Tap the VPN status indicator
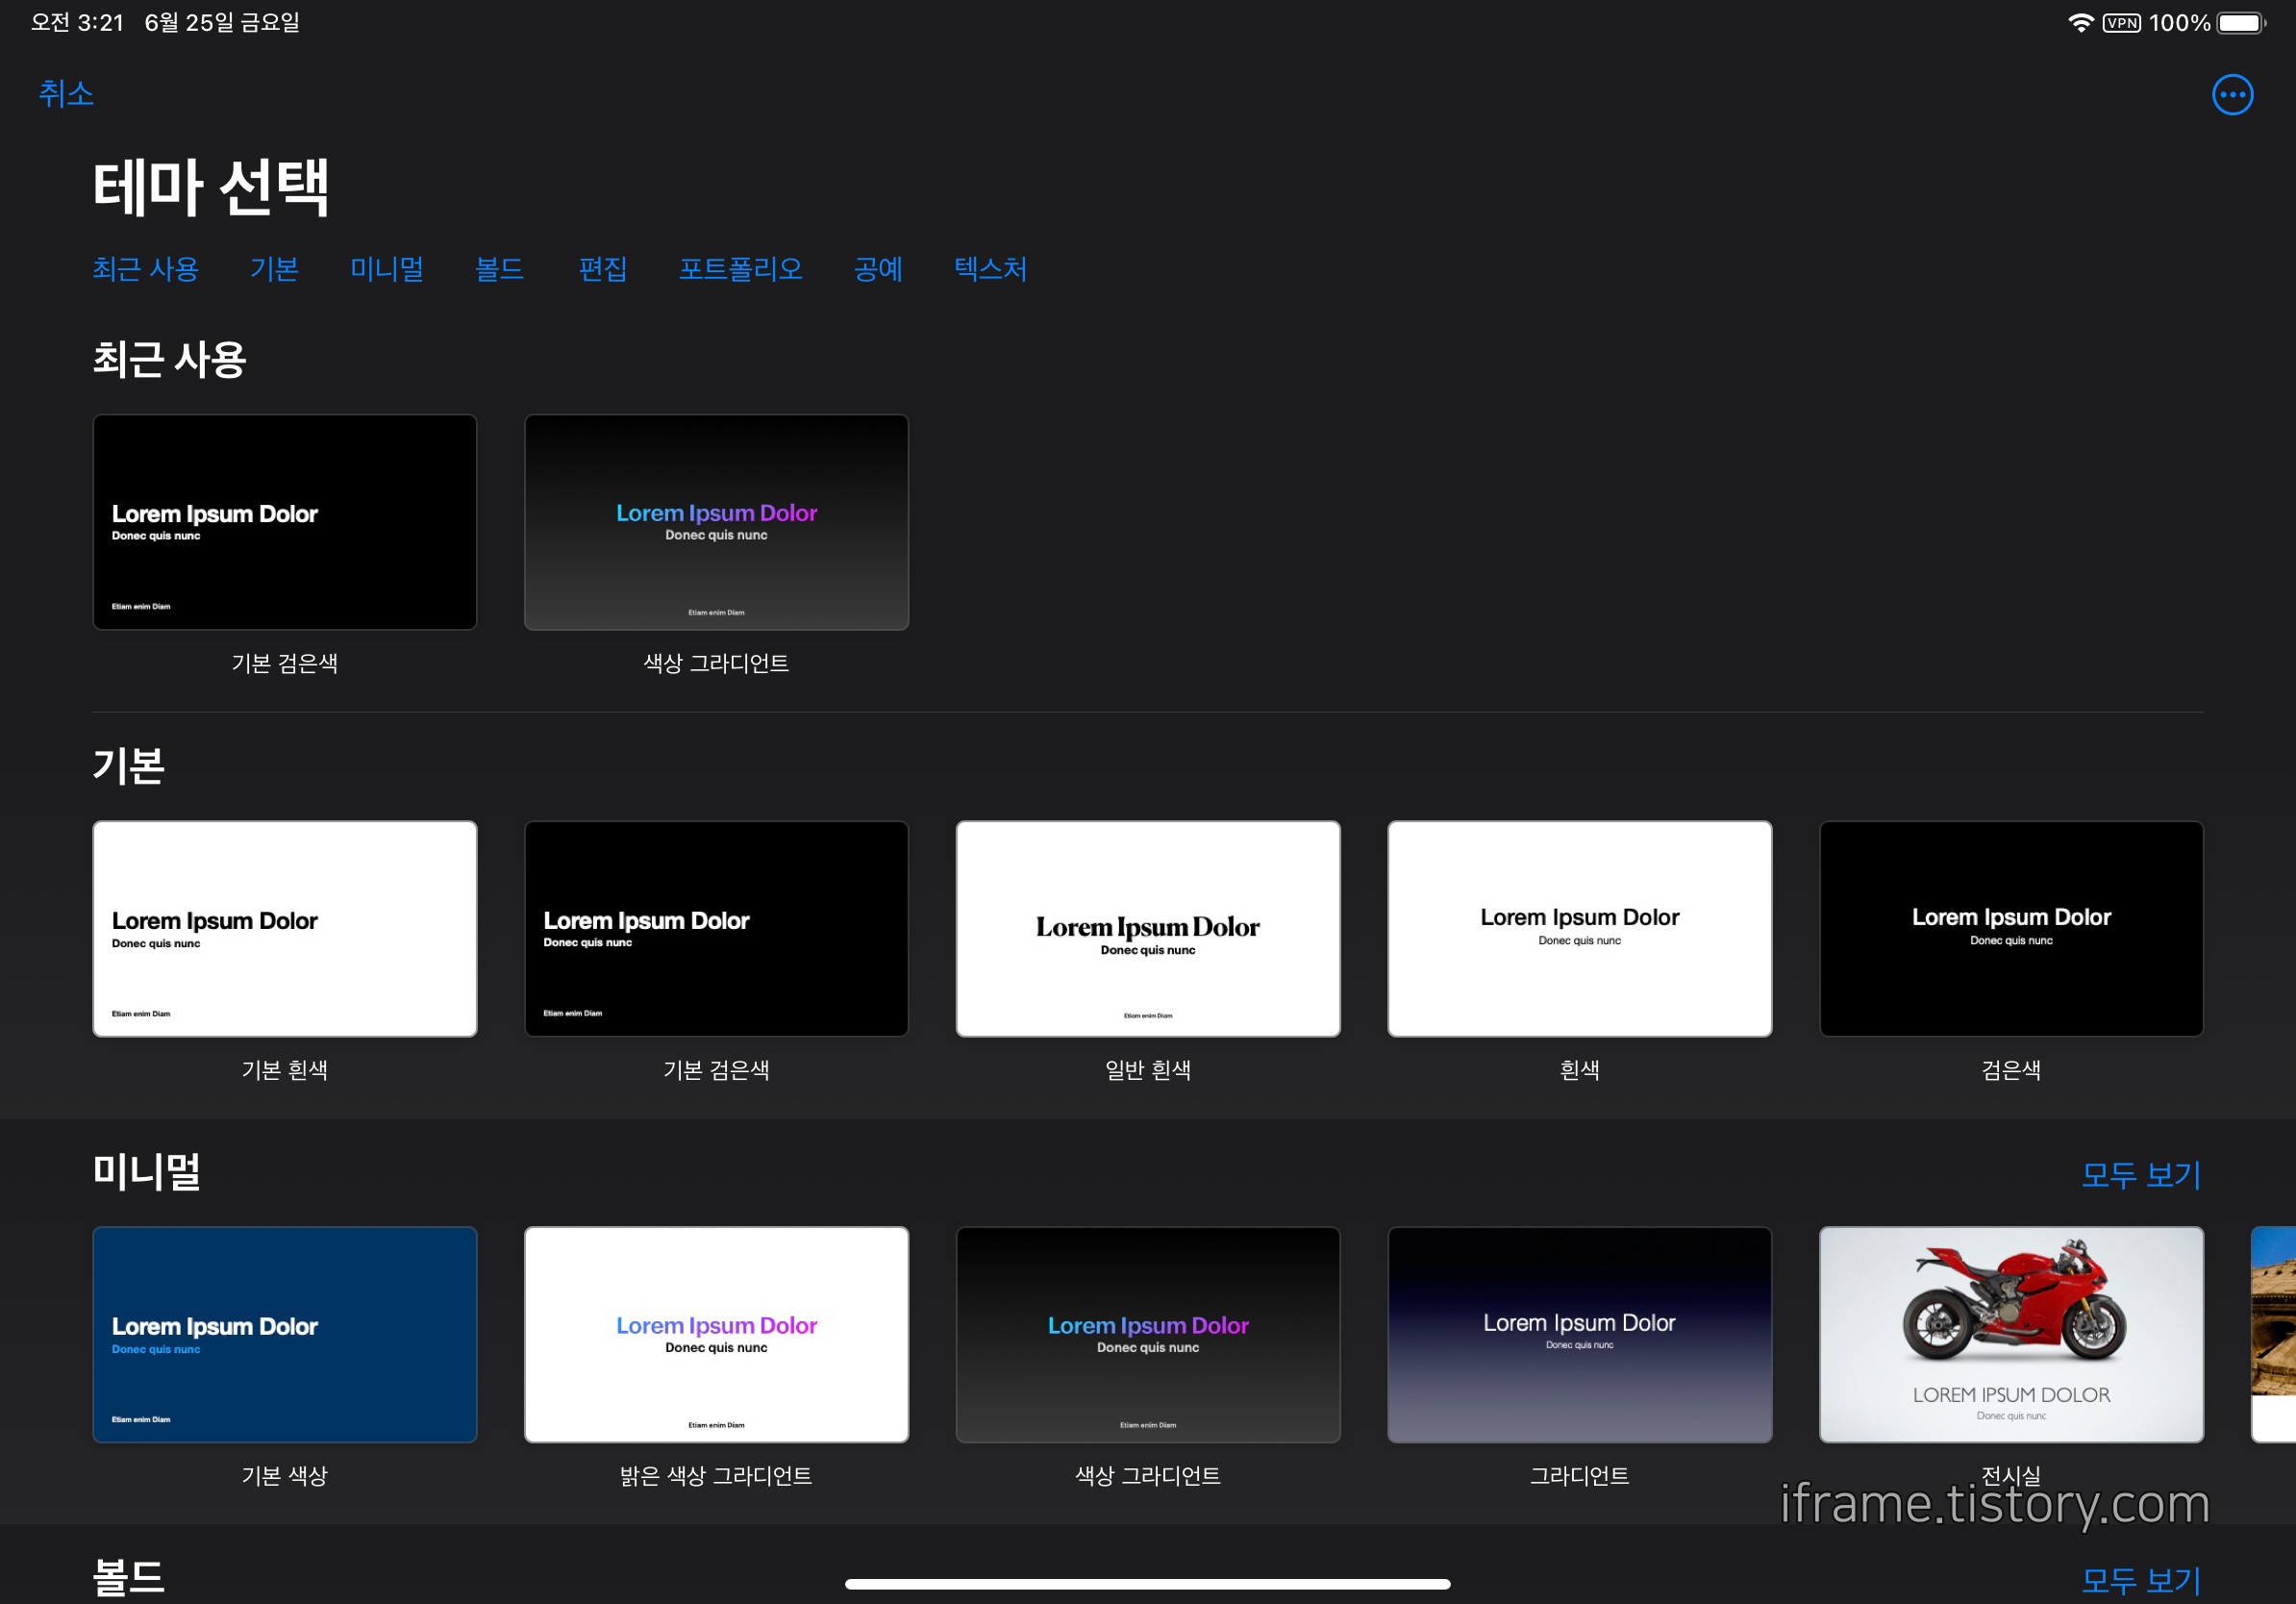This screenshot has height=1604, width=2296. (2120, 23)
